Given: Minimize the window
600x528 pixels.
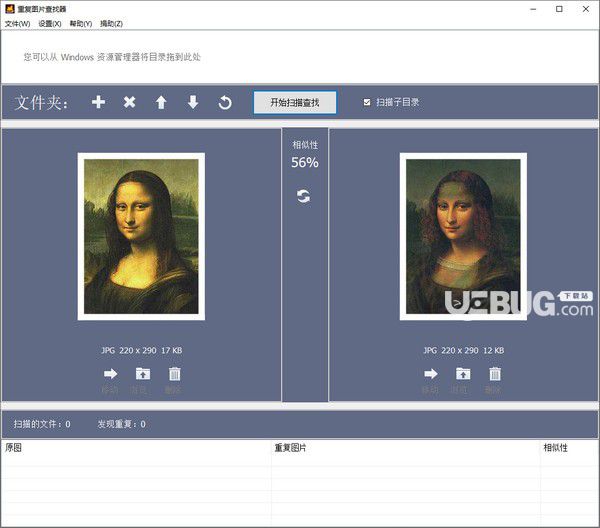Looking at the screenshot, I should (533, 9).
